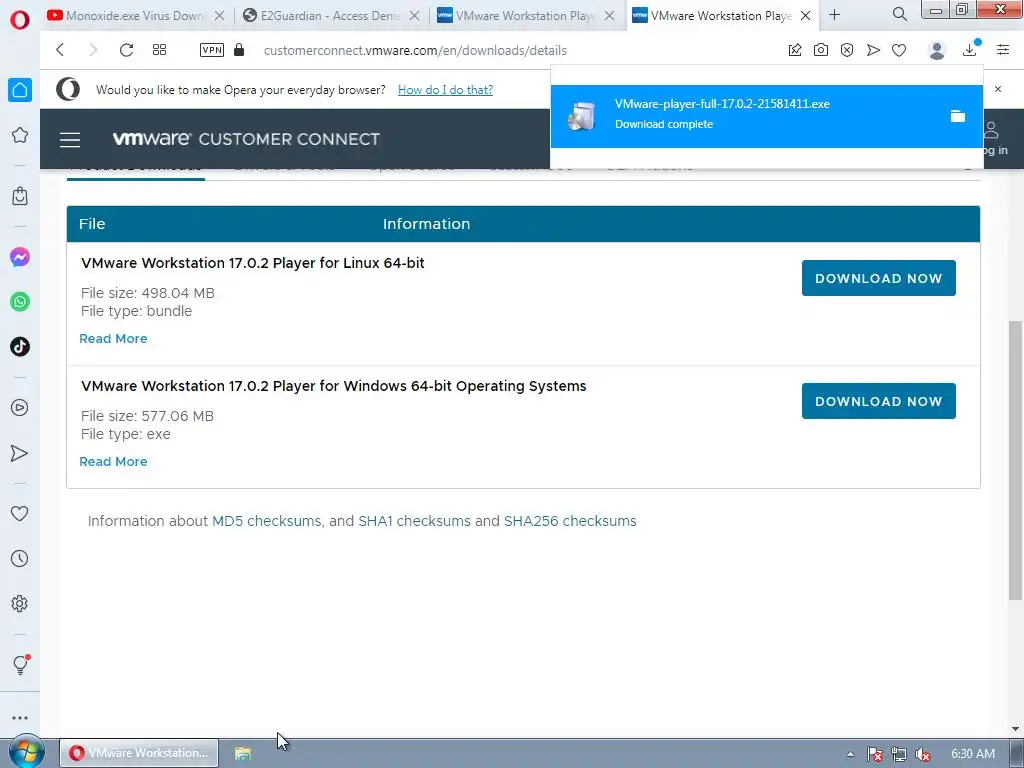Close the Monoxide.exe Virus tab
1024x768 pixels.
(219, 16)
